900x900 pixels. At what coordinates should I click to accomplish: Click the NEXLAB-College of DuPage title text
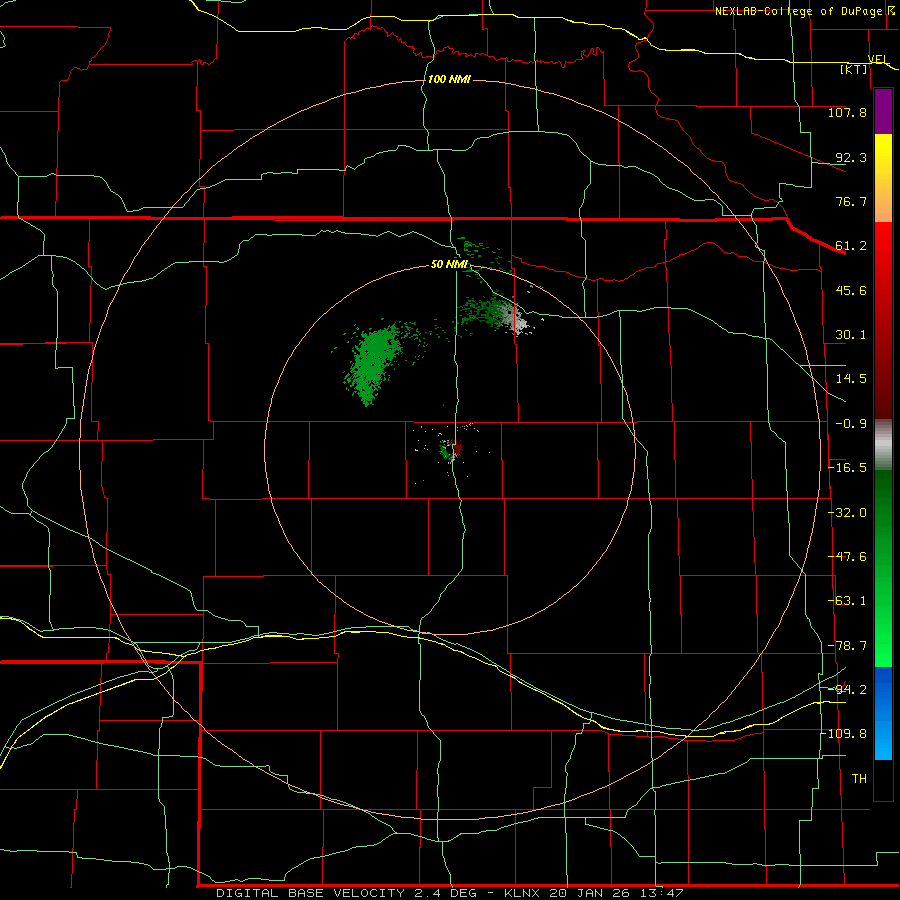point(798,11)
